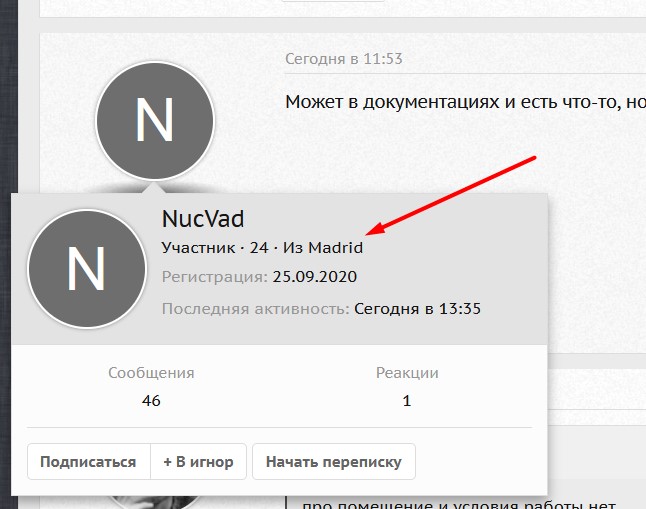Click the post text starting Может в документациях
Viewport: 646px width, 509px height.
pos(466,102)
